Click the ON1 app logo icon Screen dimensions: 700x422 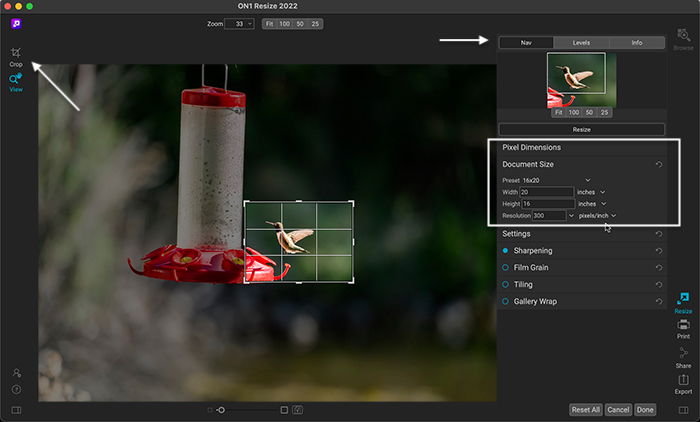(17, 24)
